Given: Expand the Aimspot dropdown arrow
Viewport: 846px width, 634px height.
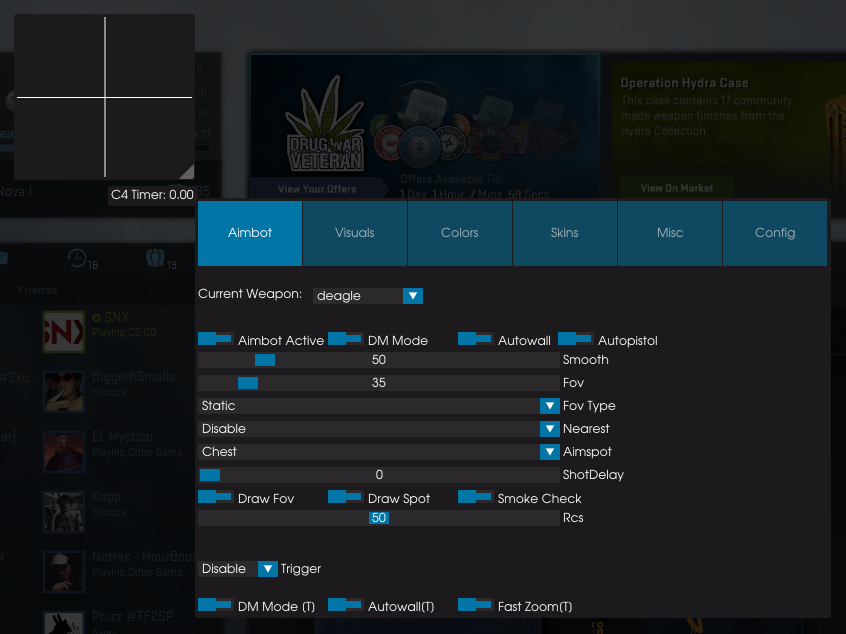Looking at the screenshot, I should (549, 452).
